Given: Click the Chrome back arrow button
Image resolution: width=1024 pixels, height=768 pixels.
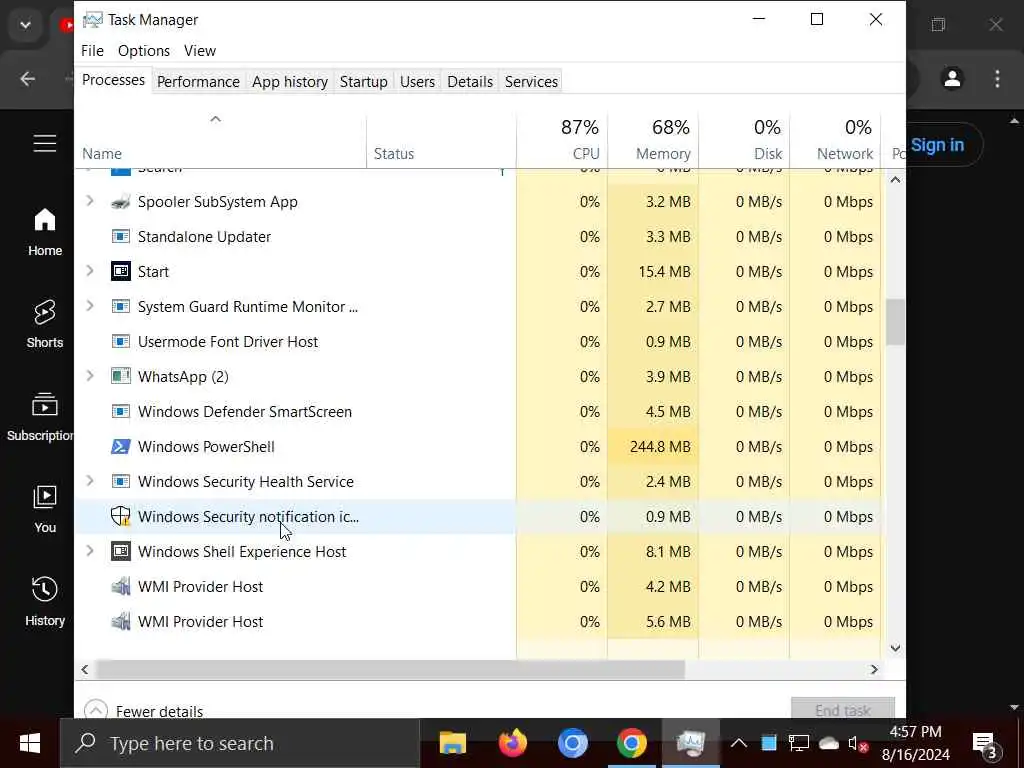Looking at the screenshot, I should click(27, 79).
